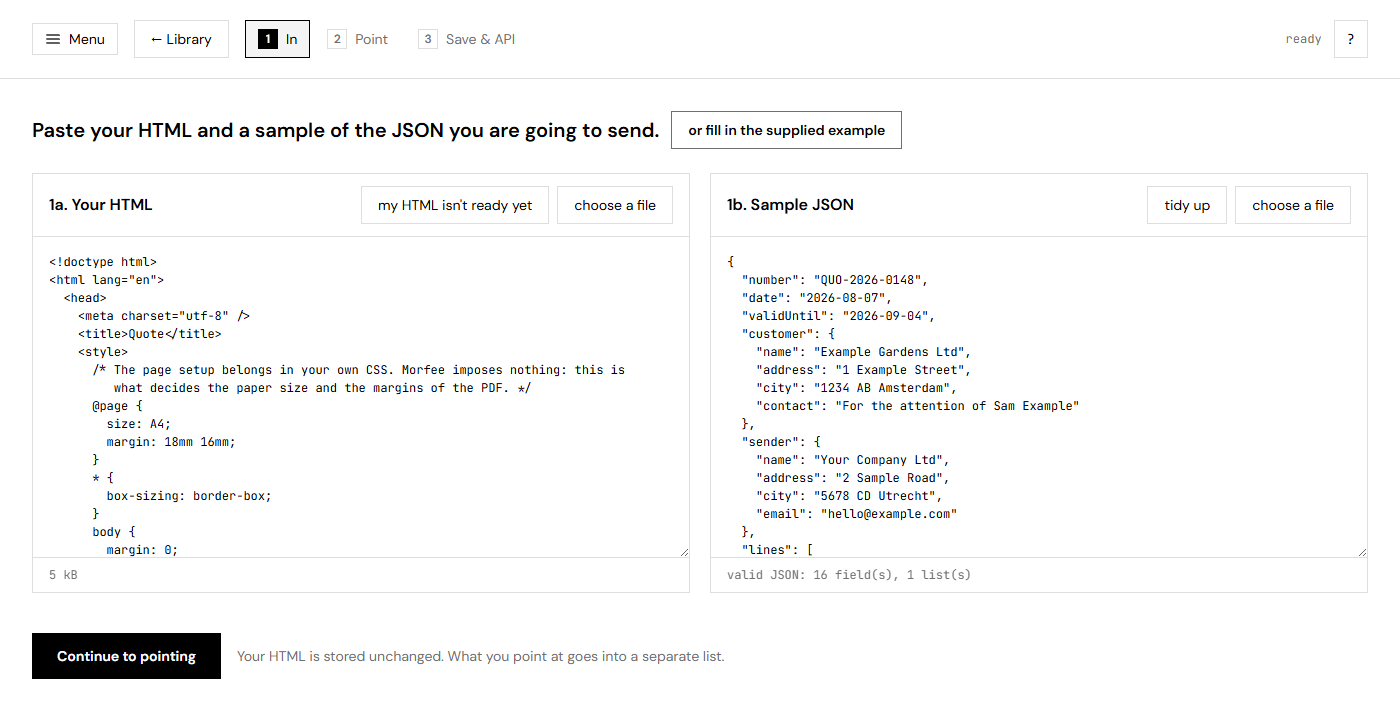Screen dimensions: 1400x720
Task: Click the '"address": "2 Sample Road"' line
Action: point(853,478)
